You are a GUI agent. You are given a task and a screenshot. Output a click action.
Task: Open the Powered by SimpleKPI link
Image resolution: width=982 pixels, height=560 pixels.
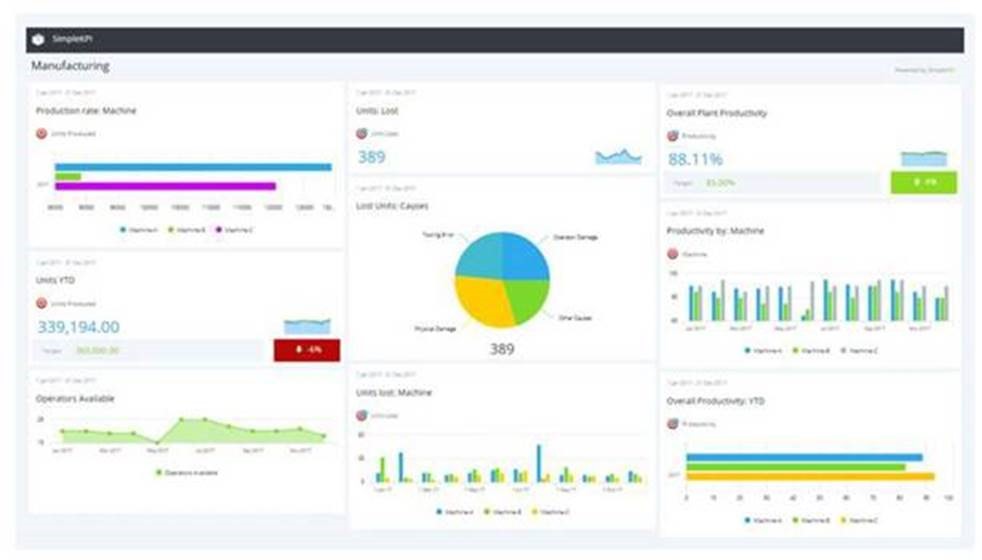pos(924,70)
